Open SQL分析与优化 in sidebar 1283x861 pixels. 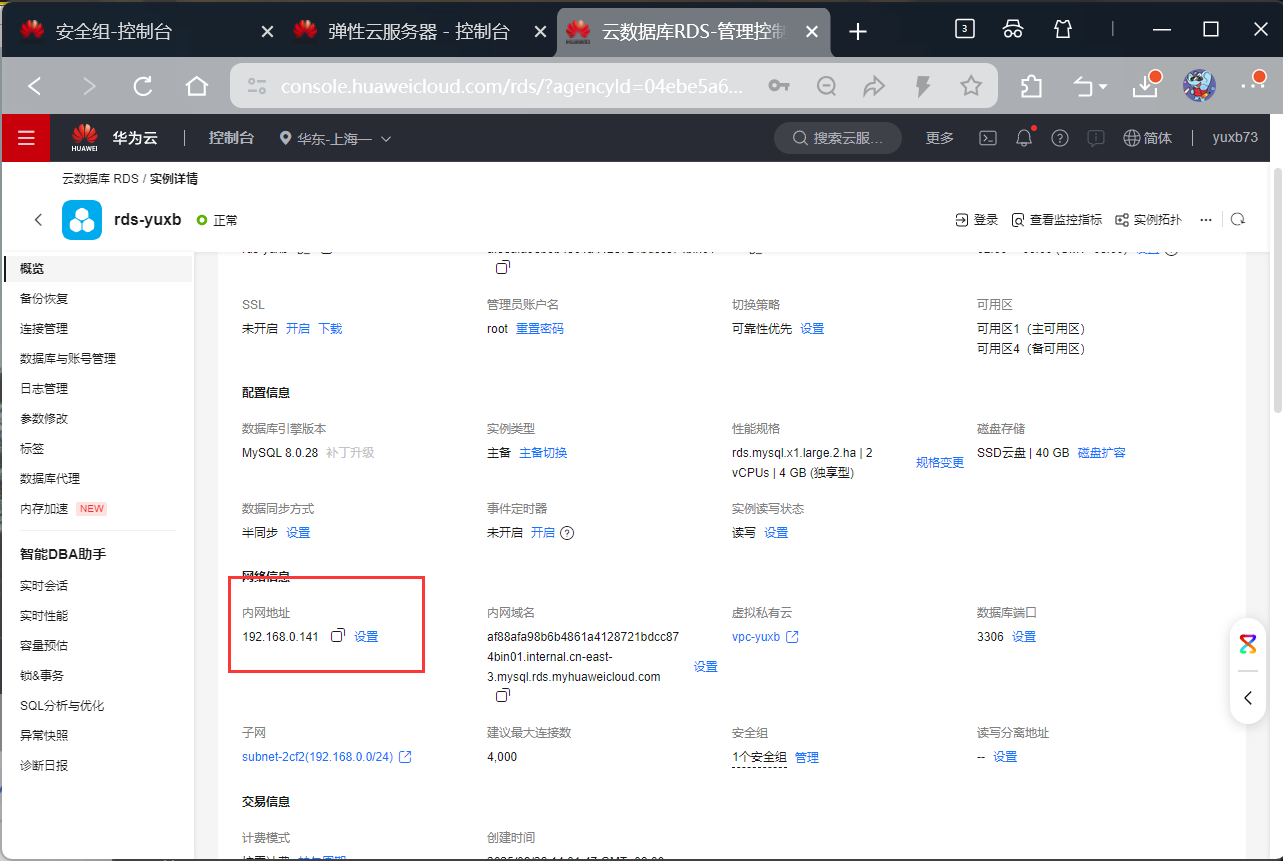click(x=62, y=705)
